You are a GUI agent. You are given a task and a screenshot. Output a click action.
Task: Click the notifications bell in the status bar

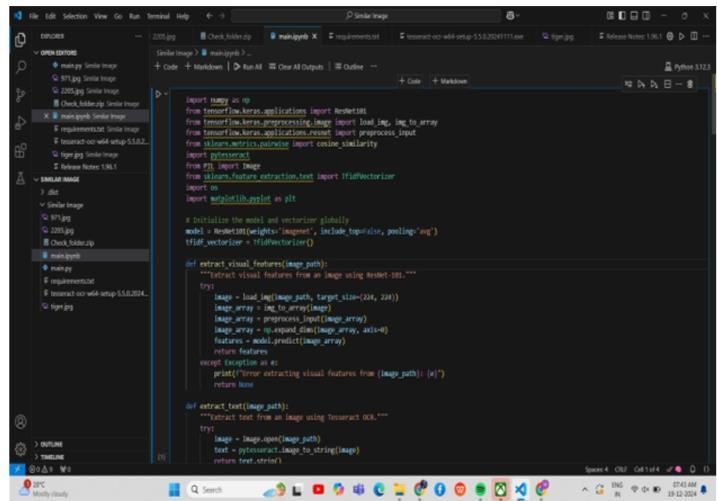[693, 469]
